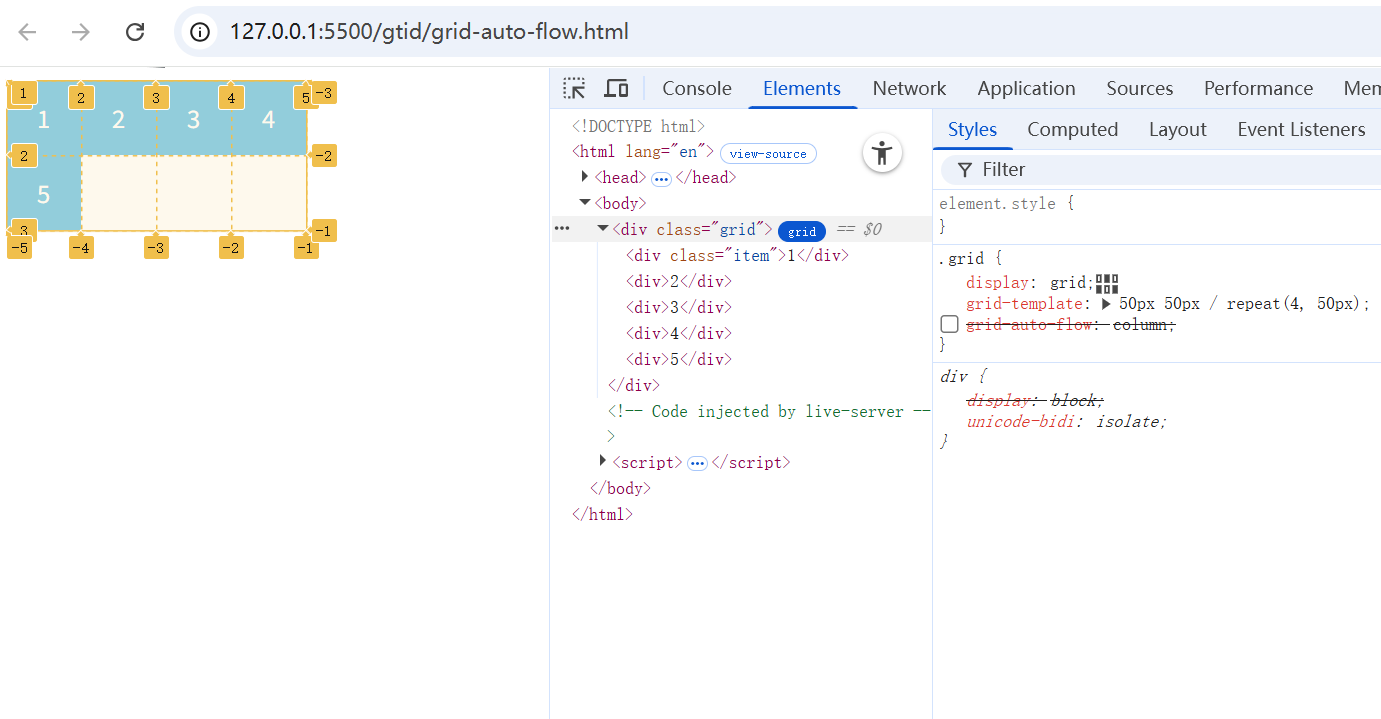Click the element.style rule
Image resolution: width=1381 pixels, height=719 pixels.
(x=1006, y=203)
